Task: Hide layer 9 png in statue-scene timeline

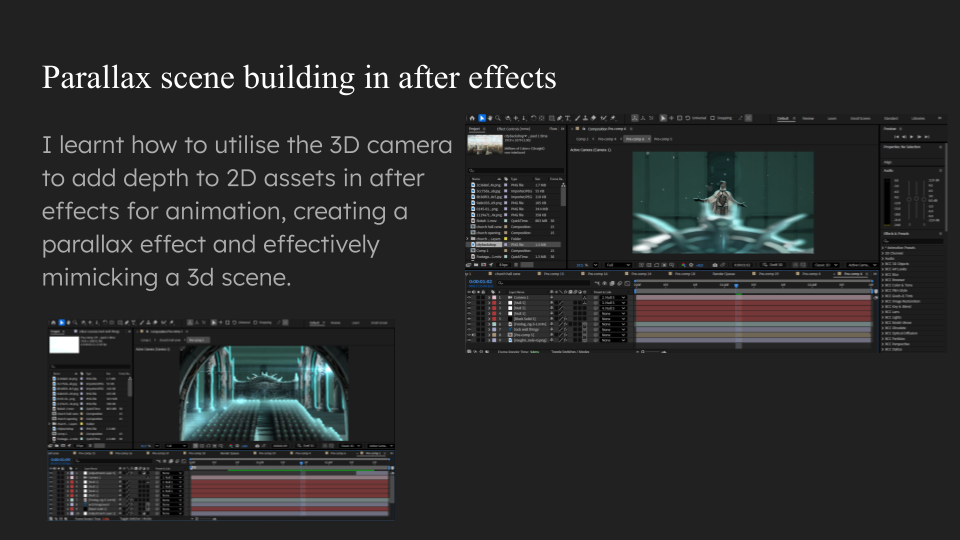Action: (x=469, y=340)
